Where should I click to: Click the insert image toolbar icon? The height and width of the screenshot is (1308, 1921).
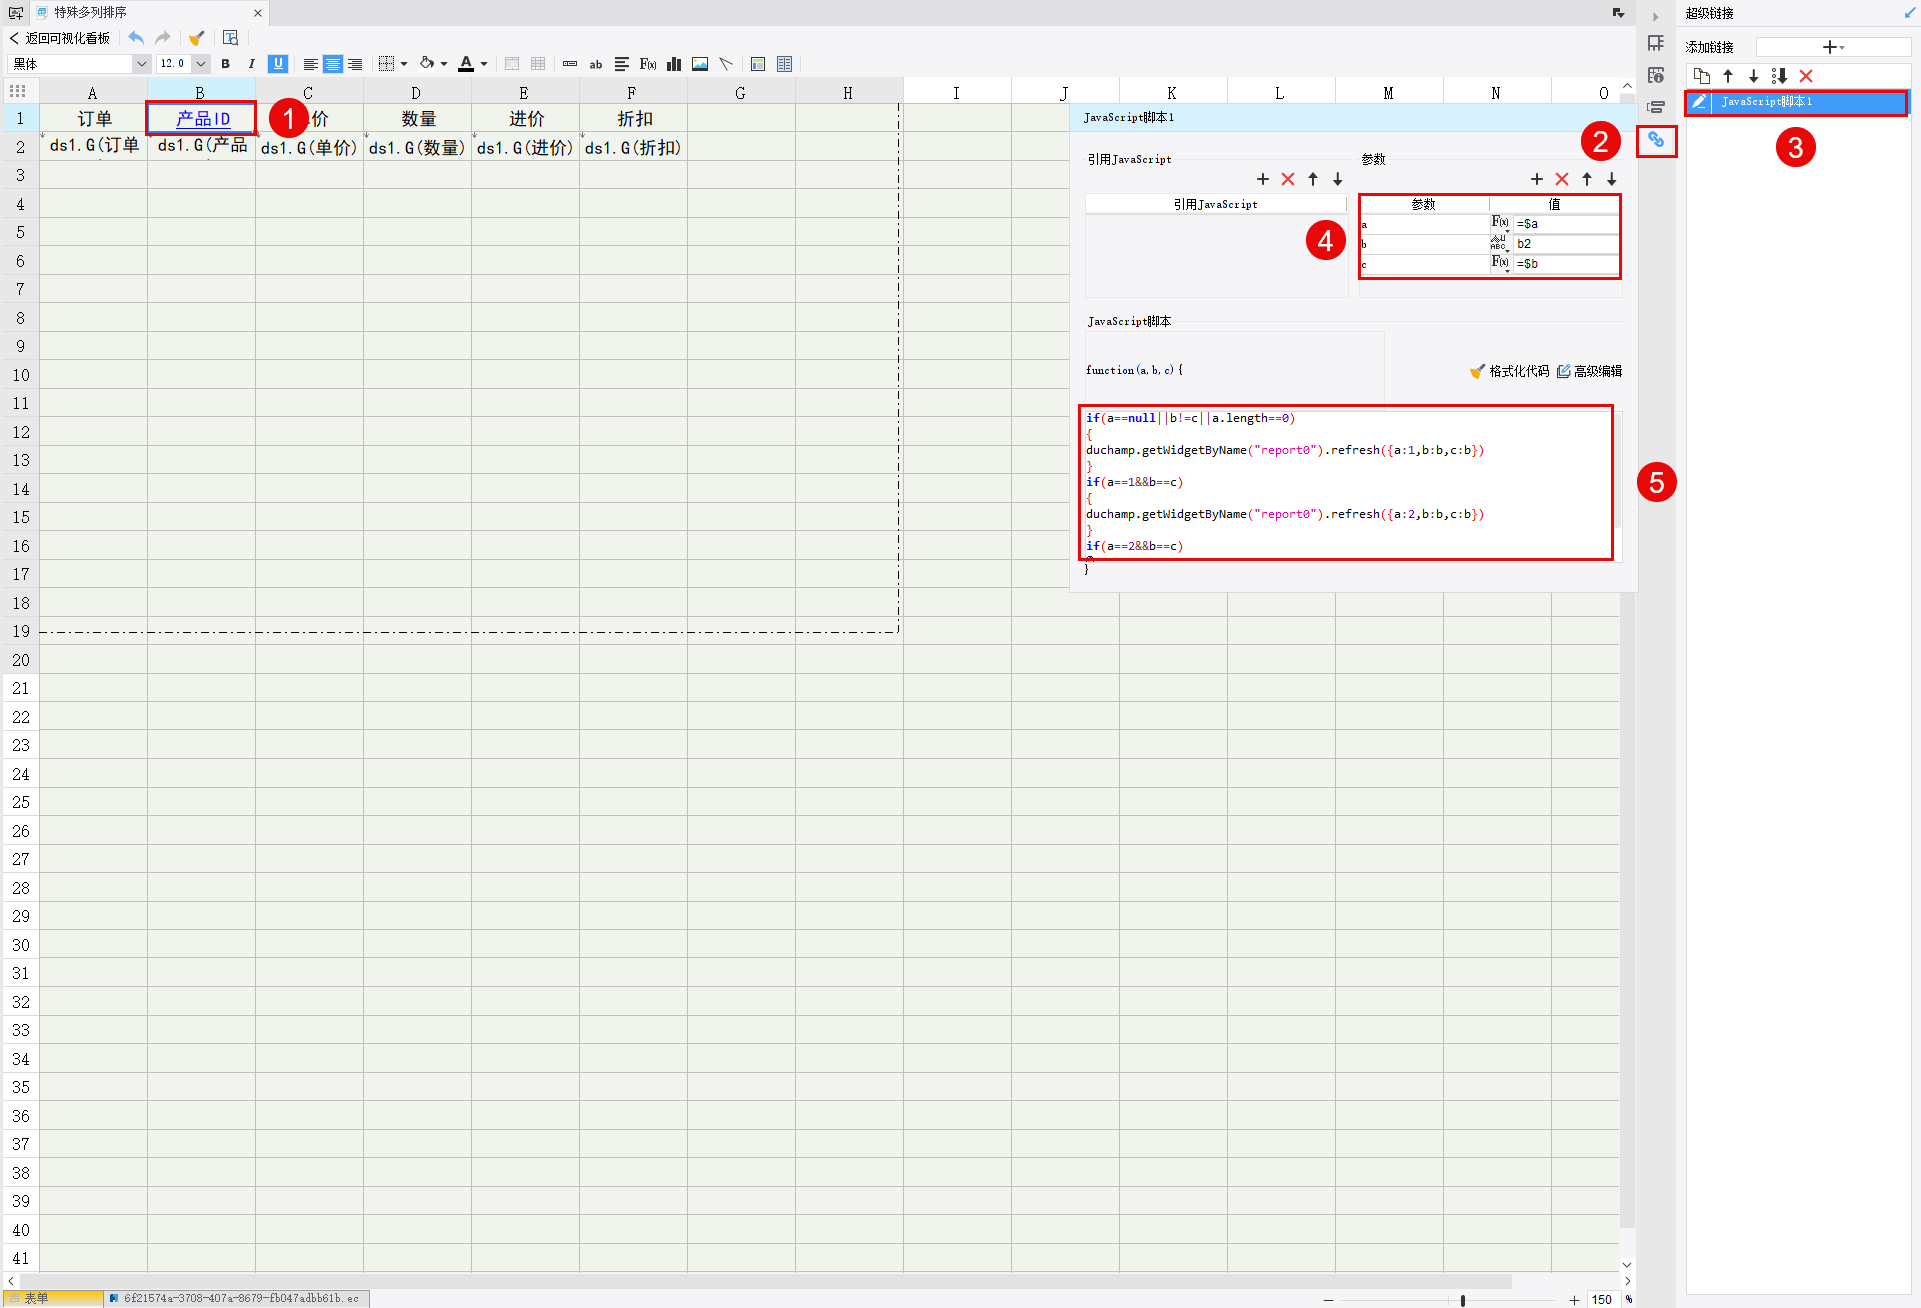[x=700, y=64]
